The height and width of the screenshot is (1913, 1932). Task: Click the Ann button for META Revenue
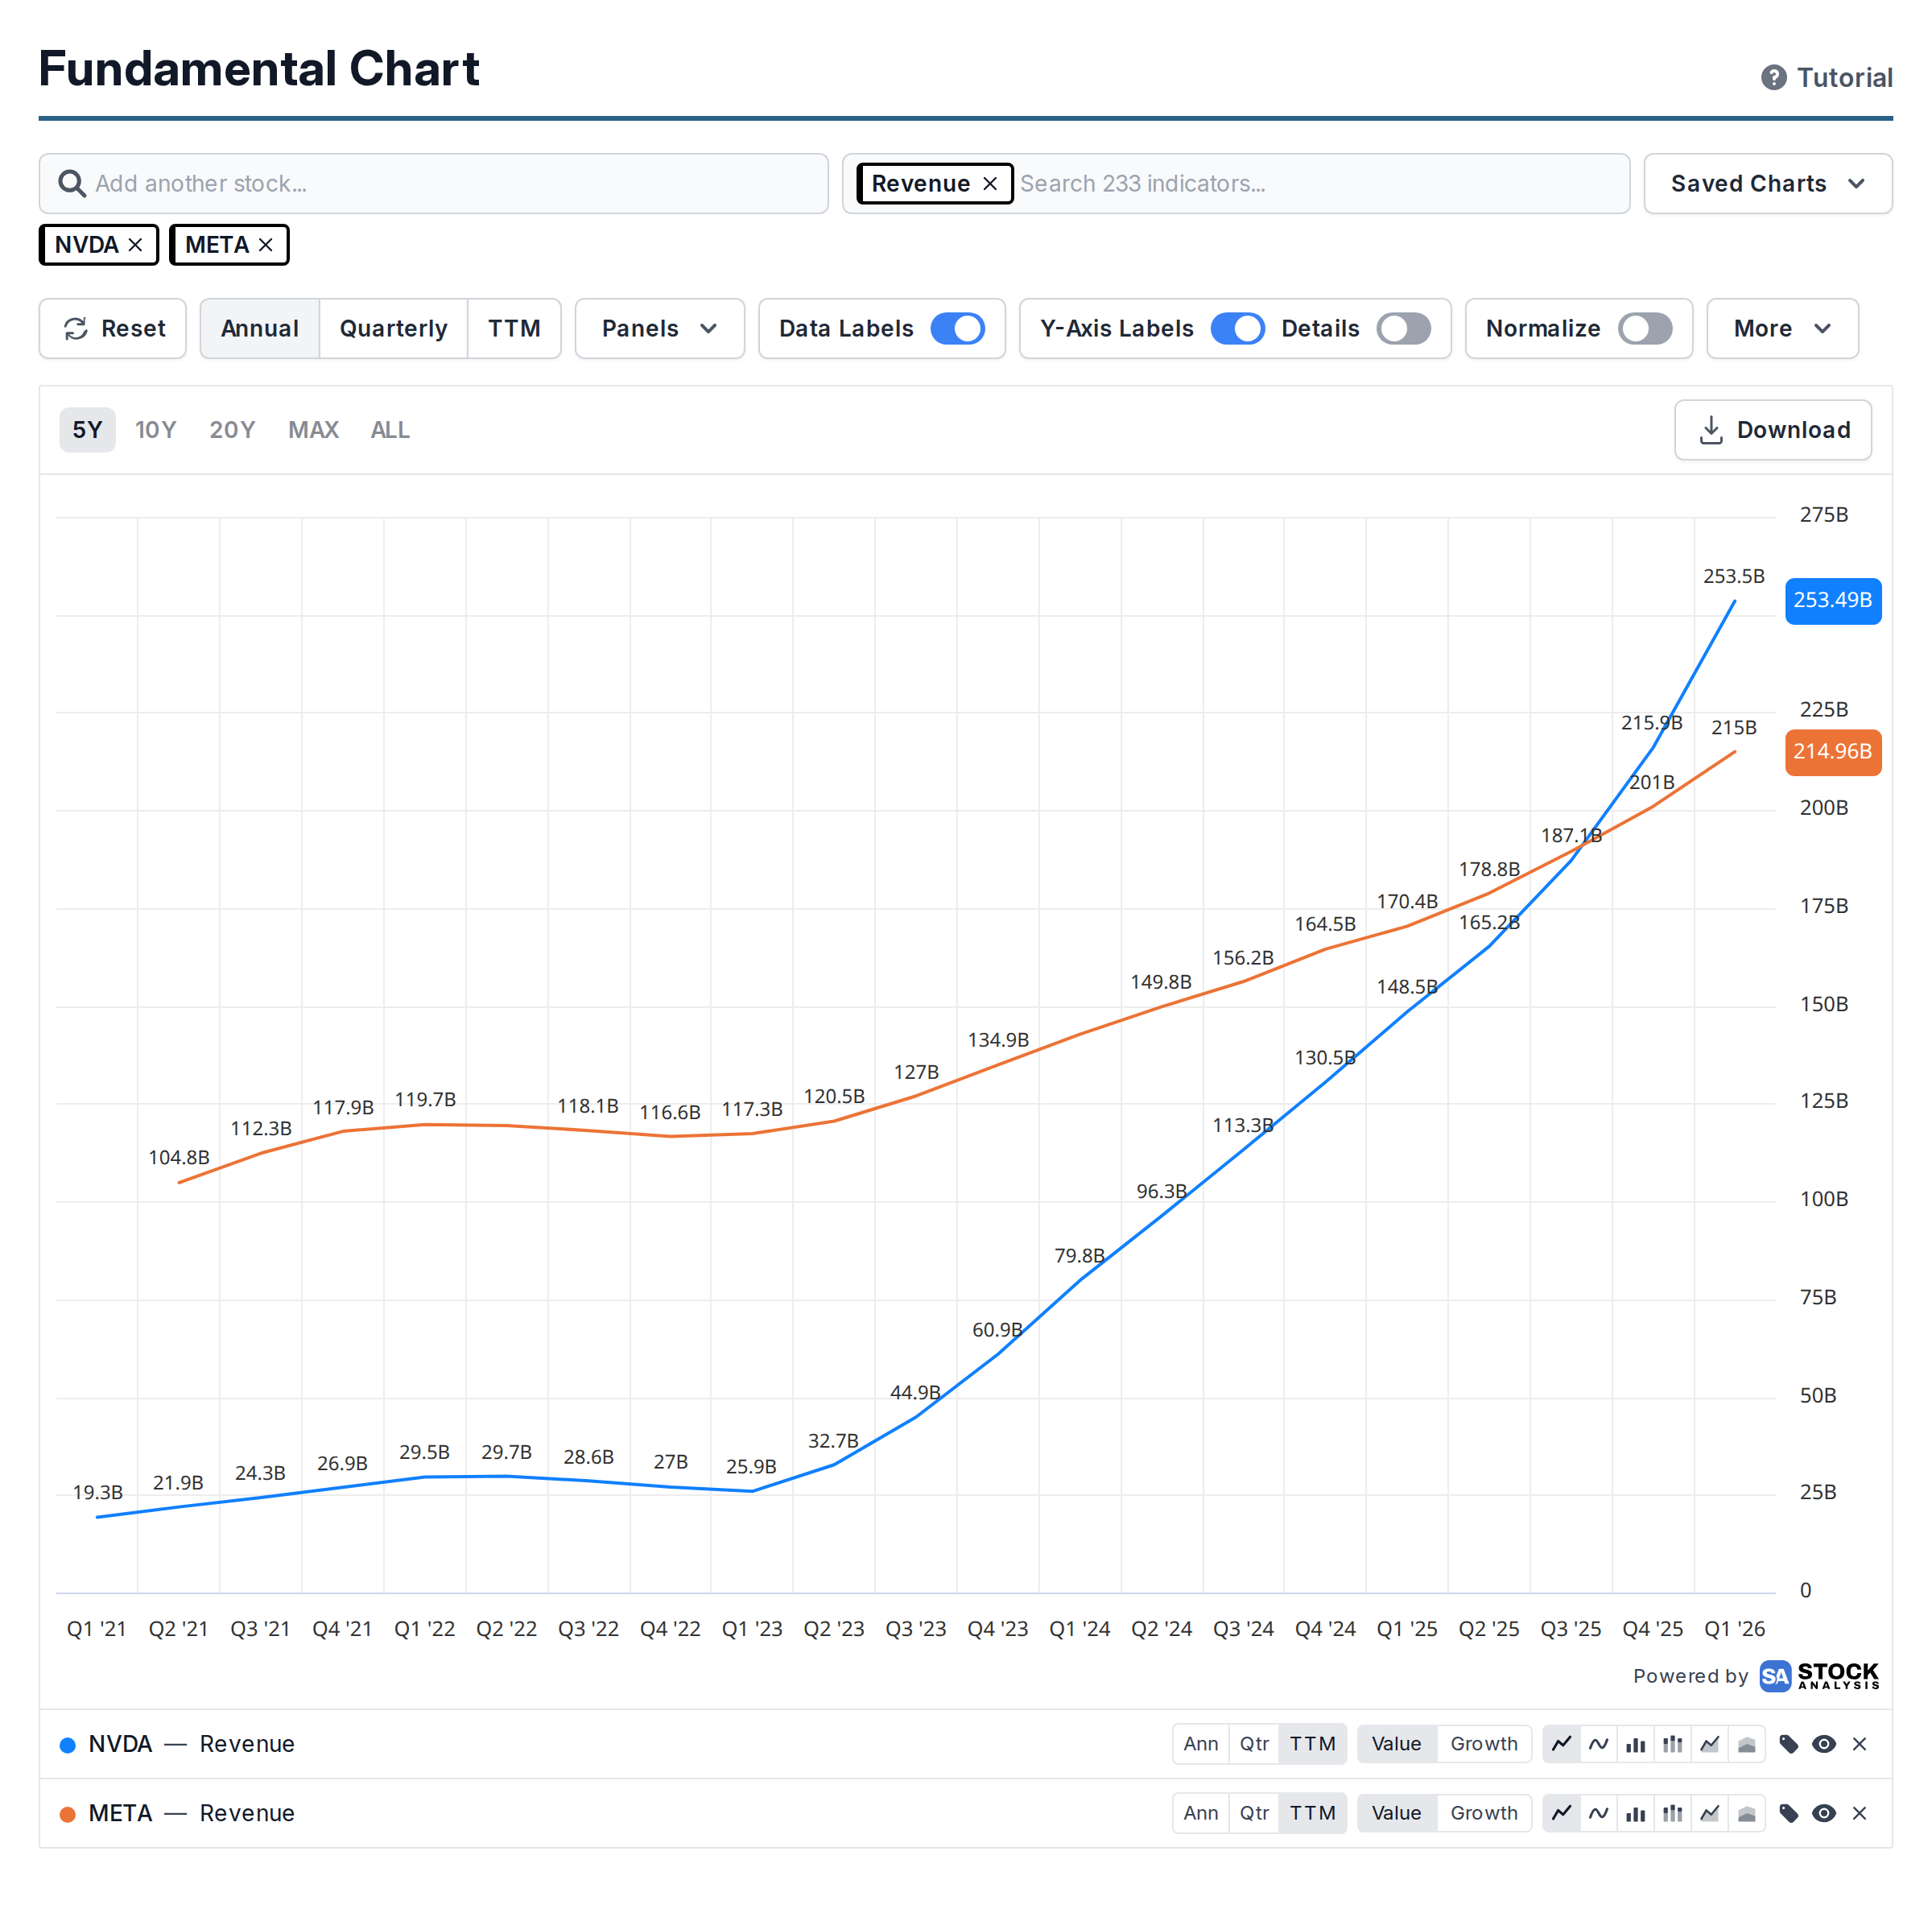1200,1813
